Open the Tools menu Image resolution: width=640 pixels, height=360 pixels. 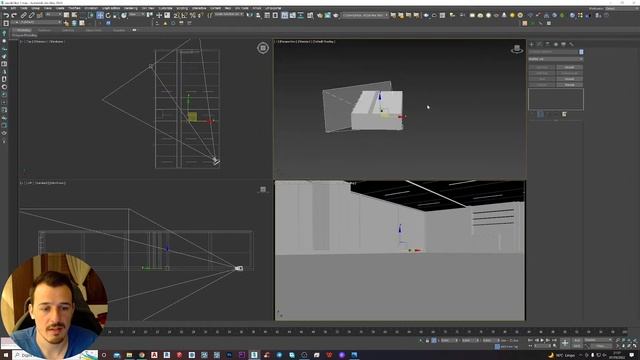pos(24,8)
